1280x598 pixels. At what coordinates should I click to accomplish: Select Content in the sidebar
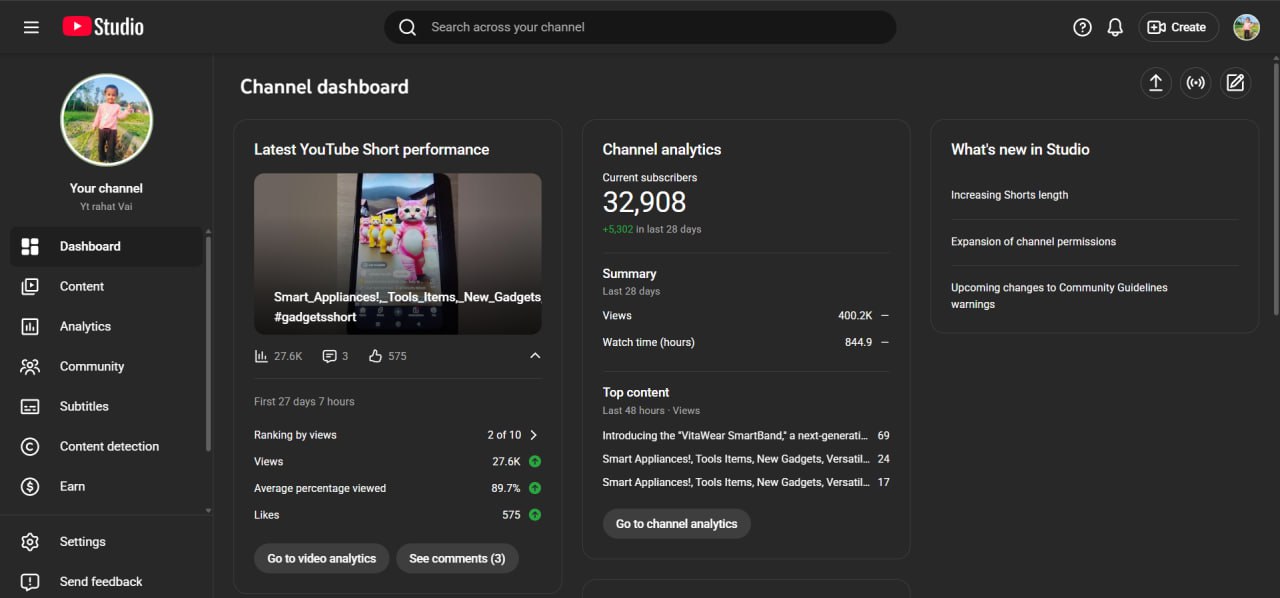click(x=82, y=286)
